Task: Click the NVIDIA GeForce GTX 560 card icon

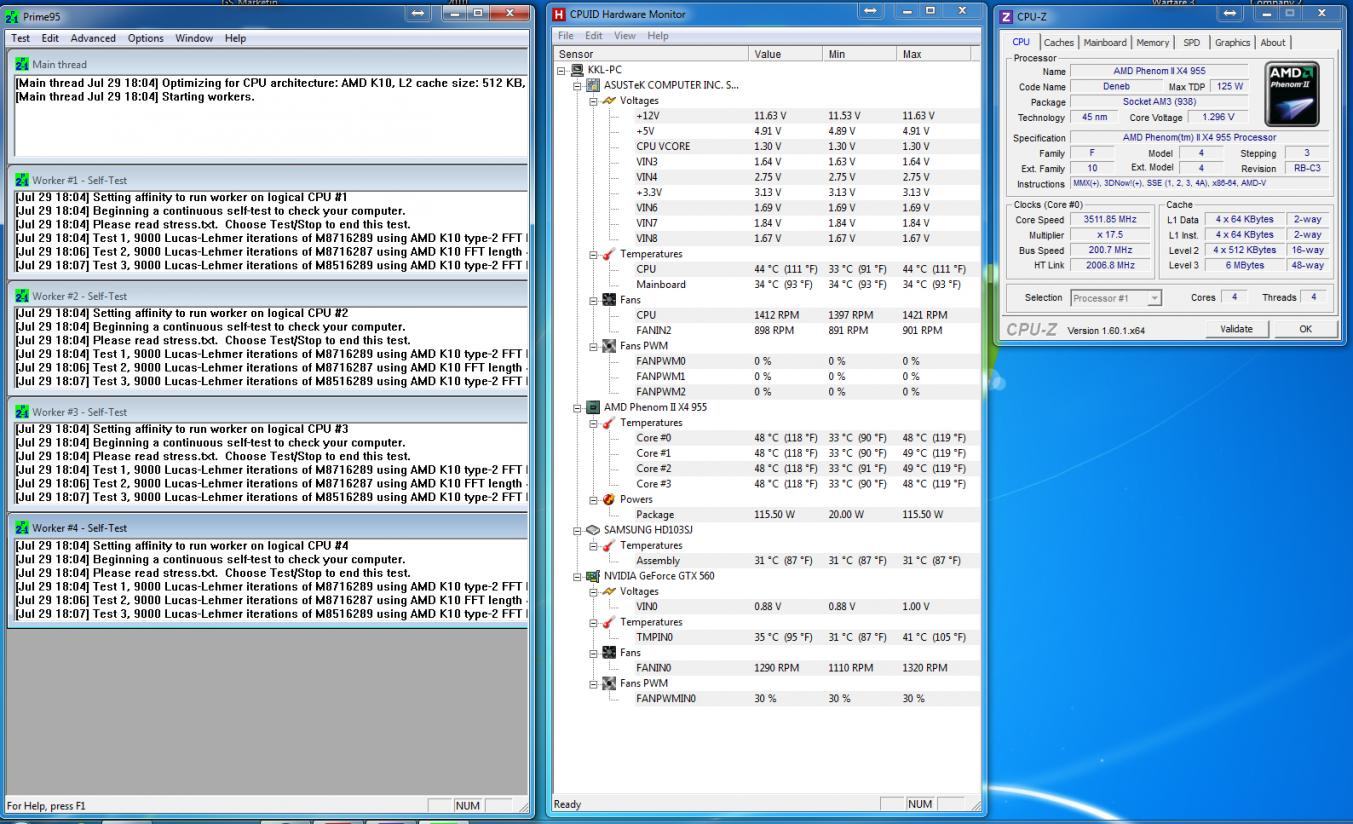Action: [593, 576]
